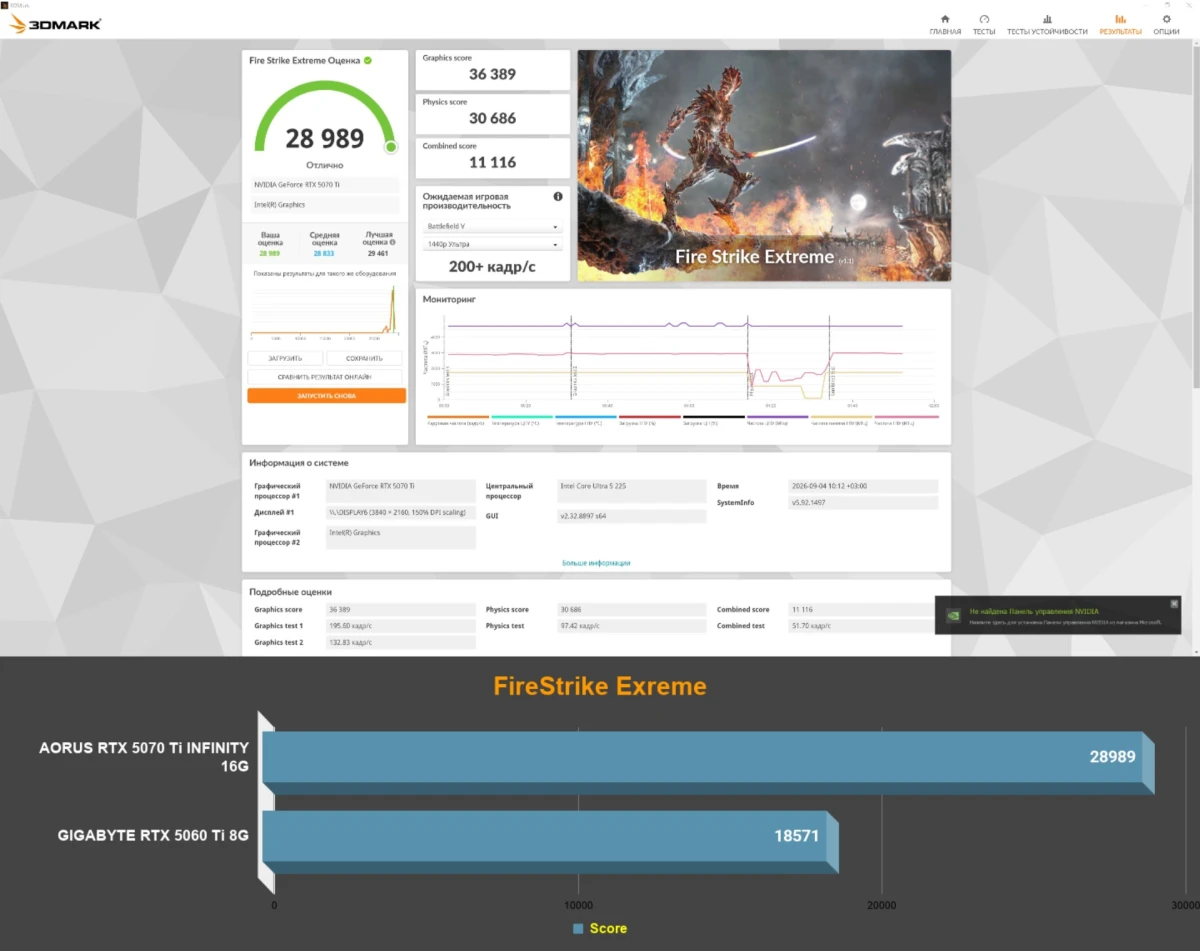Click the NVIDIA logo icon in notification
Image resolution: width=1200 pixels, height=951 pixels.
coord(954,616)
